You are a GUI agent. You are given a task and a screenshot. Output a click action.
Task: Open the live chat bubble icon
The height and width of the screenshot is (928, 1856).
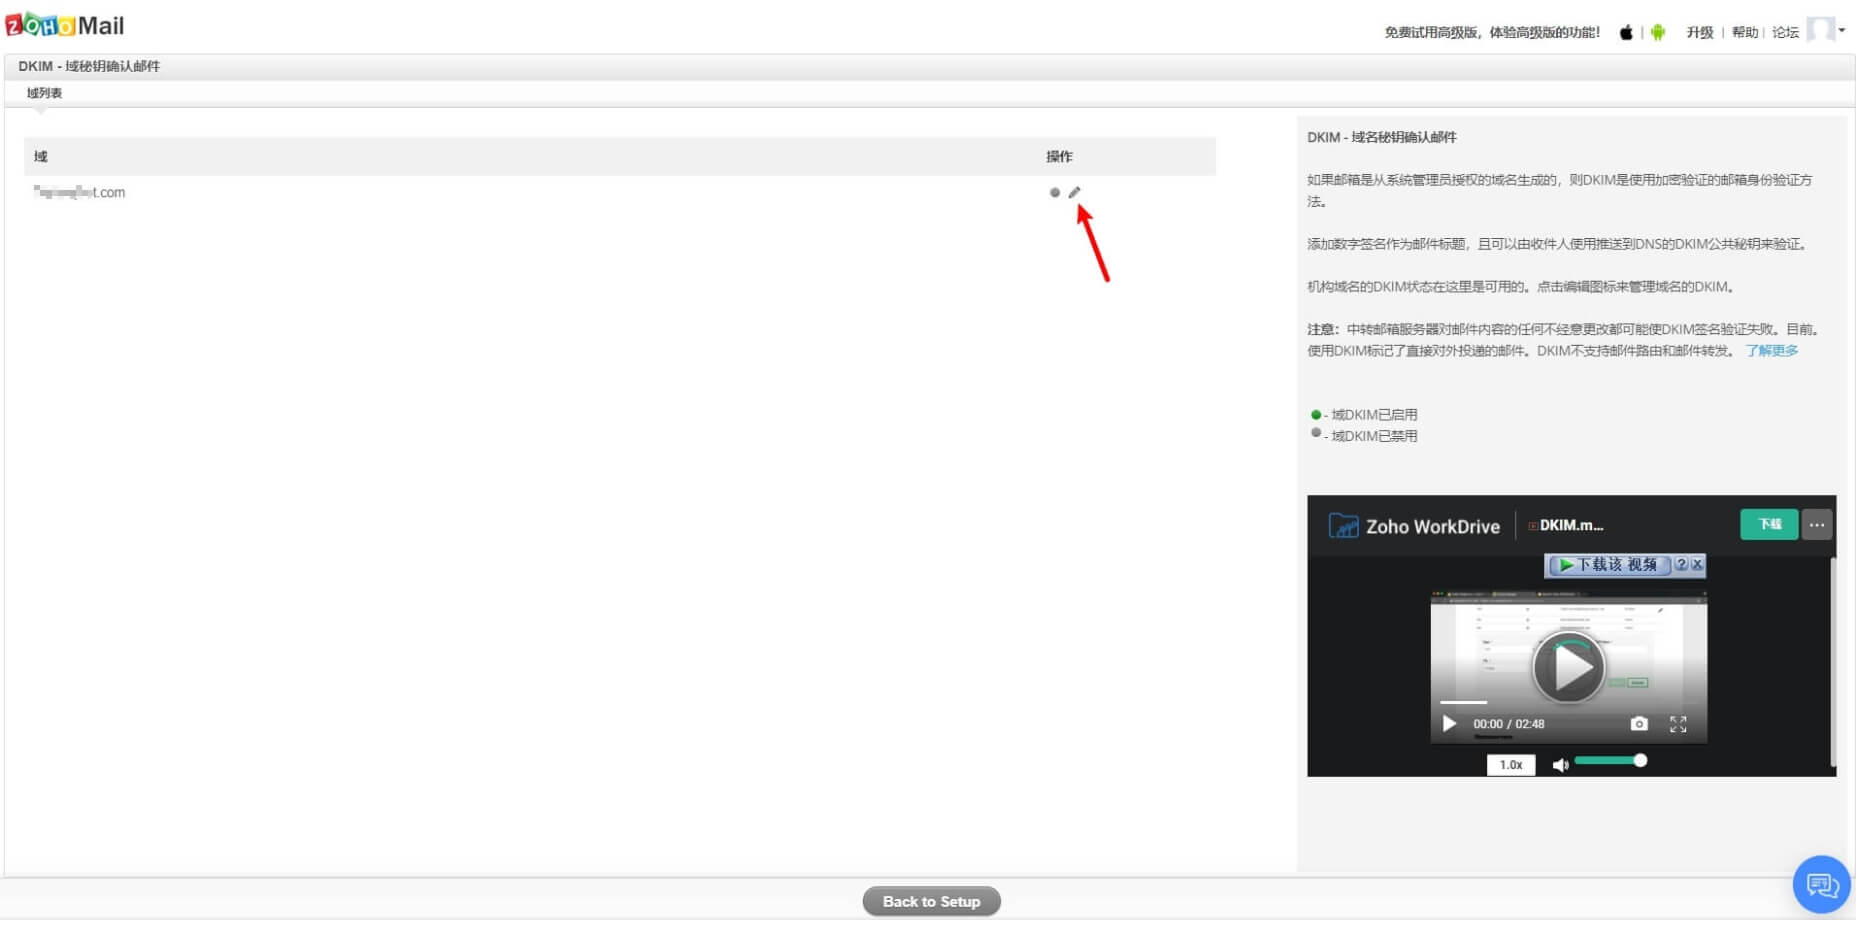[x=1821, y=884]
